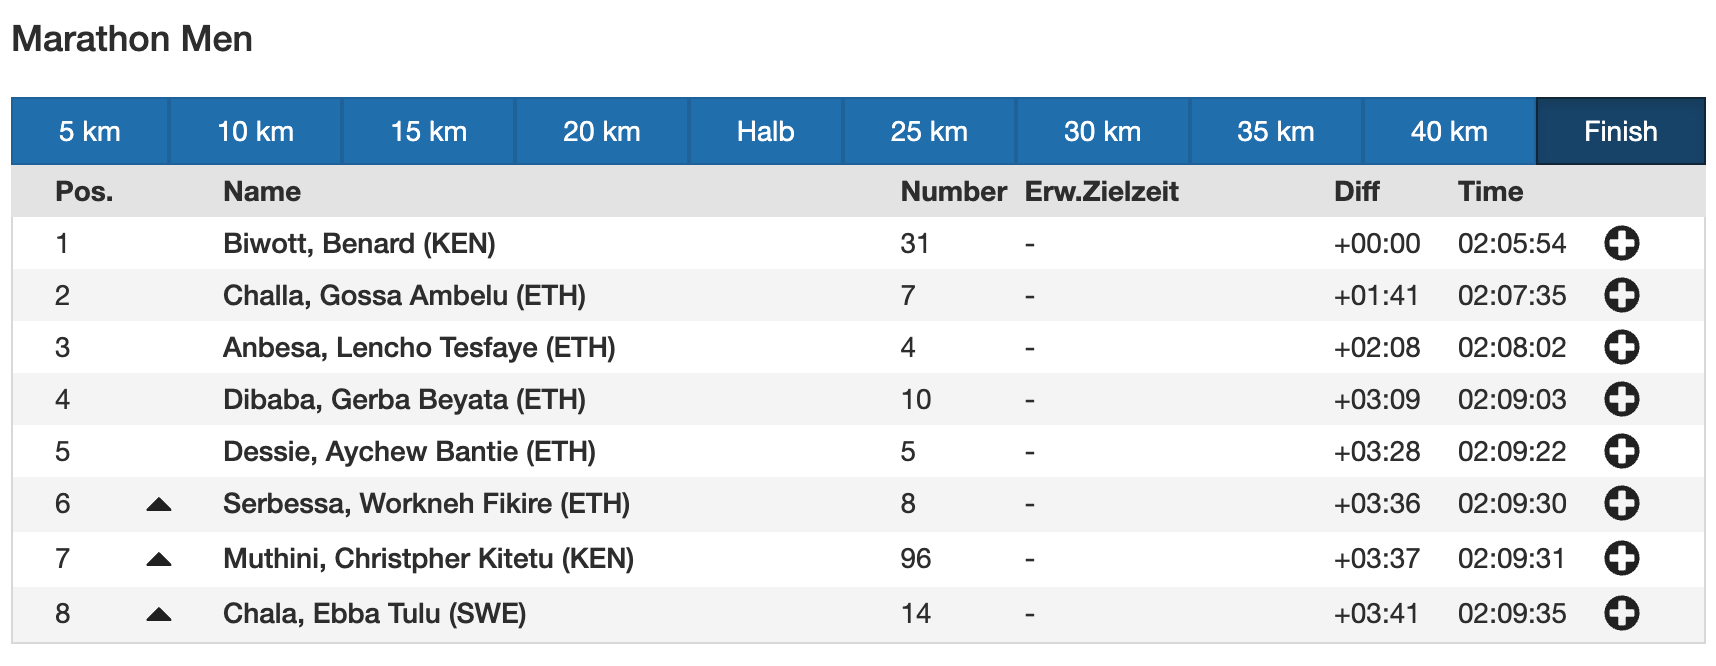Expand Serbessa, Workneh Fikire plus icon
1716x666 pixels.
pos(1621,503)
